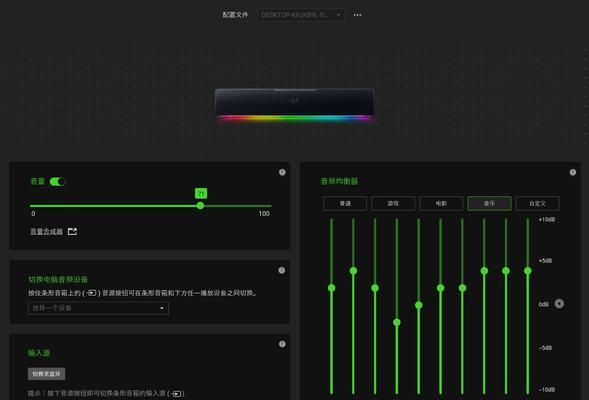
Task: Select the 音乐 equalizer preset
Action: click(489, 203)
